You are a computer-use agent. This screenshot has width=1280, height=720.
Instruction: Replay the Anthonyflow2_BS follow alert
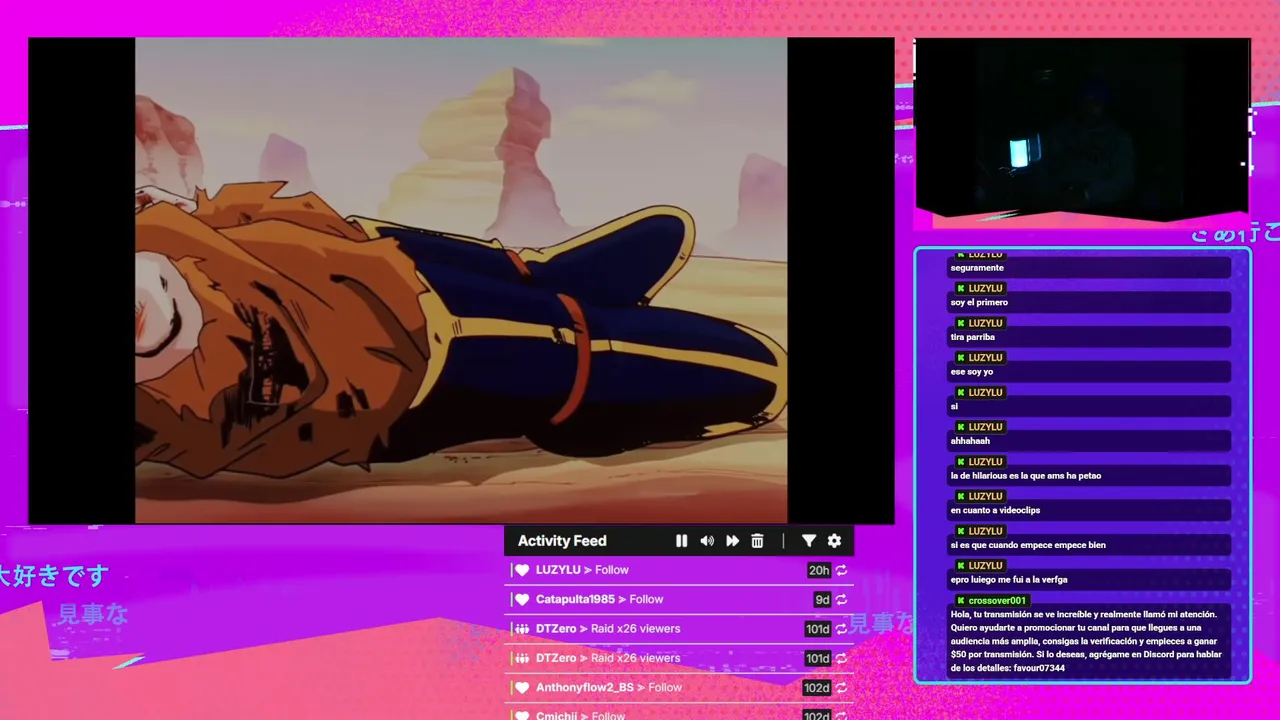click(842, 688)
